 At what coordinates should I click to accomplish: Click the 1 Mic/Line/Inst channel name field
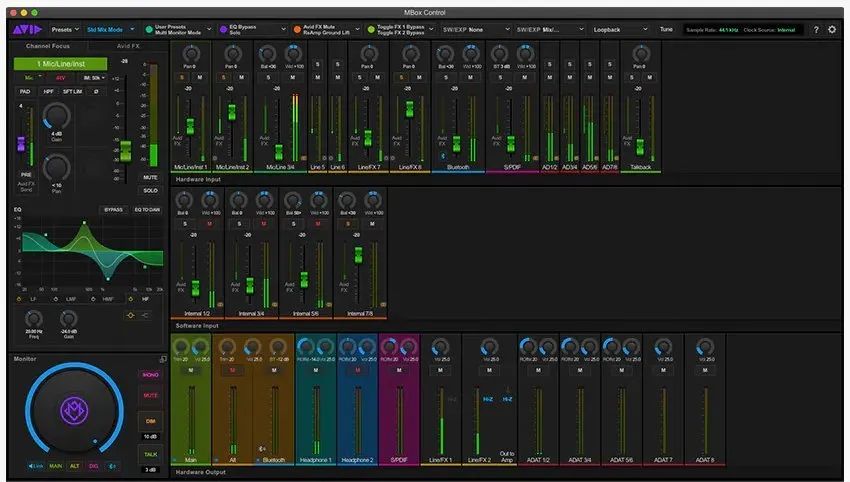pos(61,64)
